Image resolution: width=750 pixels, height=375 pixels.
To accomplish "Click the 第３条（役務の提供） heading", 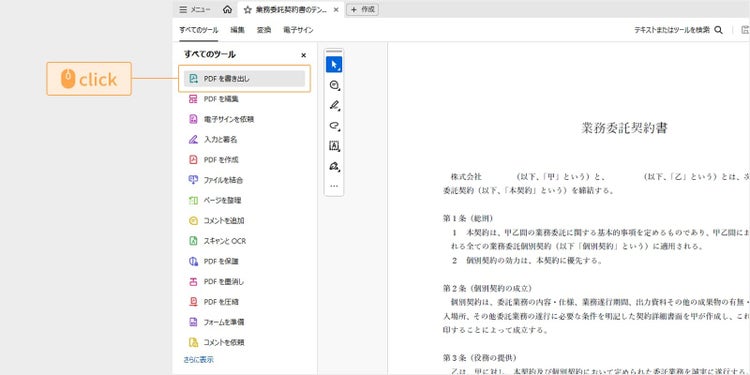I will click(480, 358).
